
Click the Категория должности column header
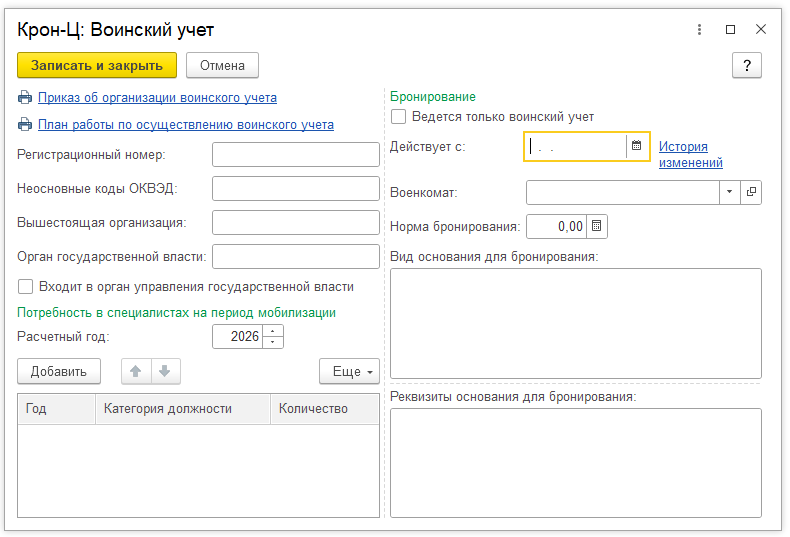coord(183,409)
